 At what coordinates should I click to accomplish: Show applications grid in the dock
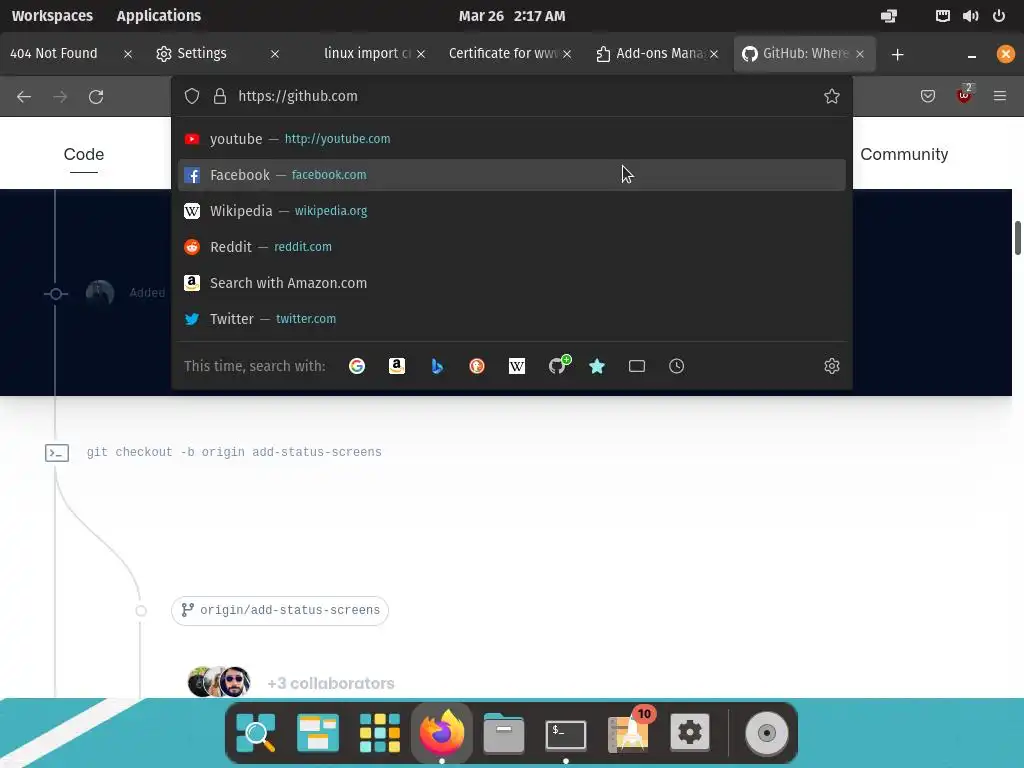click(379, 733)
